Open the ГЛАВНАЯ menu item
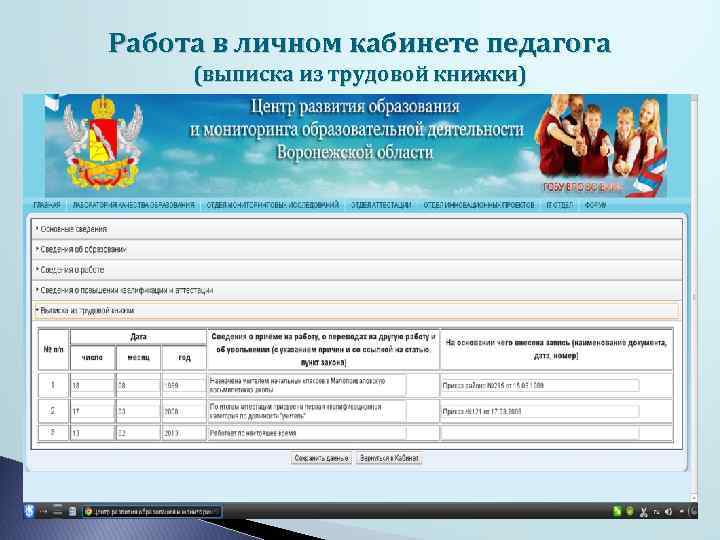720x540 pixels. [47, 205]
